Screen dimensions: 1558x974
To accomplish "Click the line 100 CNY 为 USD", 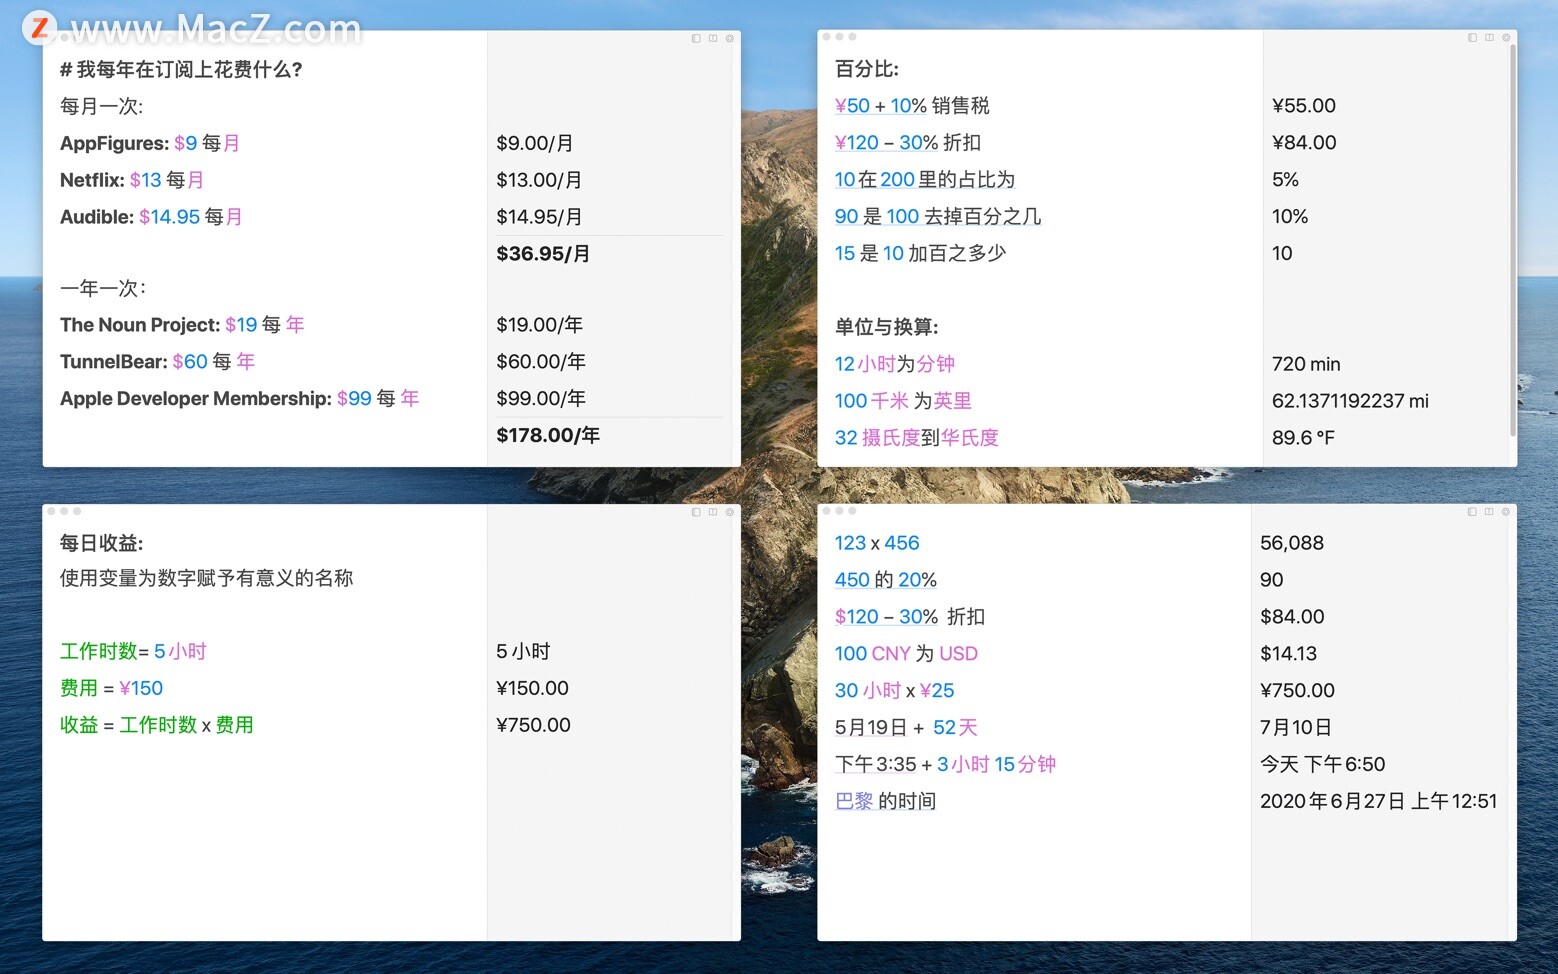I will 906,654.
